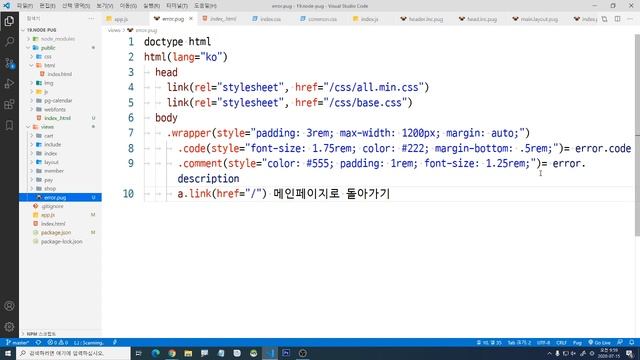640x360 pixels.
Task: Open editor more actions ellipsis
Action: coord(630,19)
